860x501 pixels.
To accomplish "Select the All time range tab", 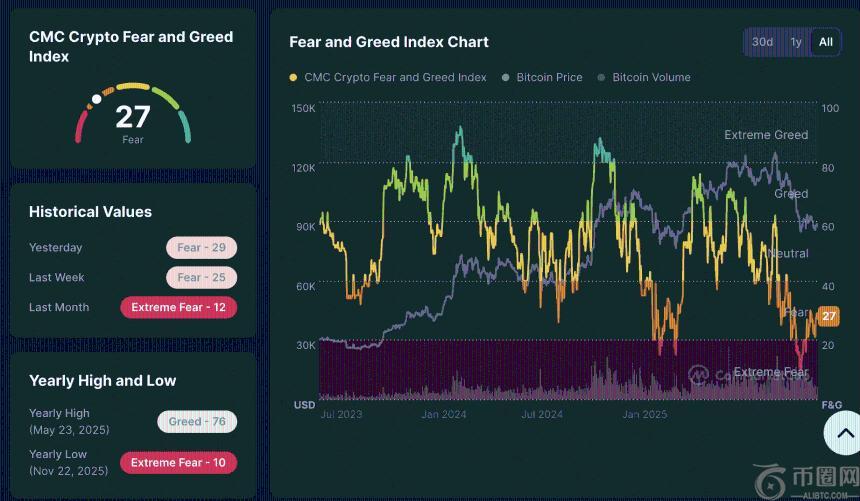I will [x=826, y=42].
